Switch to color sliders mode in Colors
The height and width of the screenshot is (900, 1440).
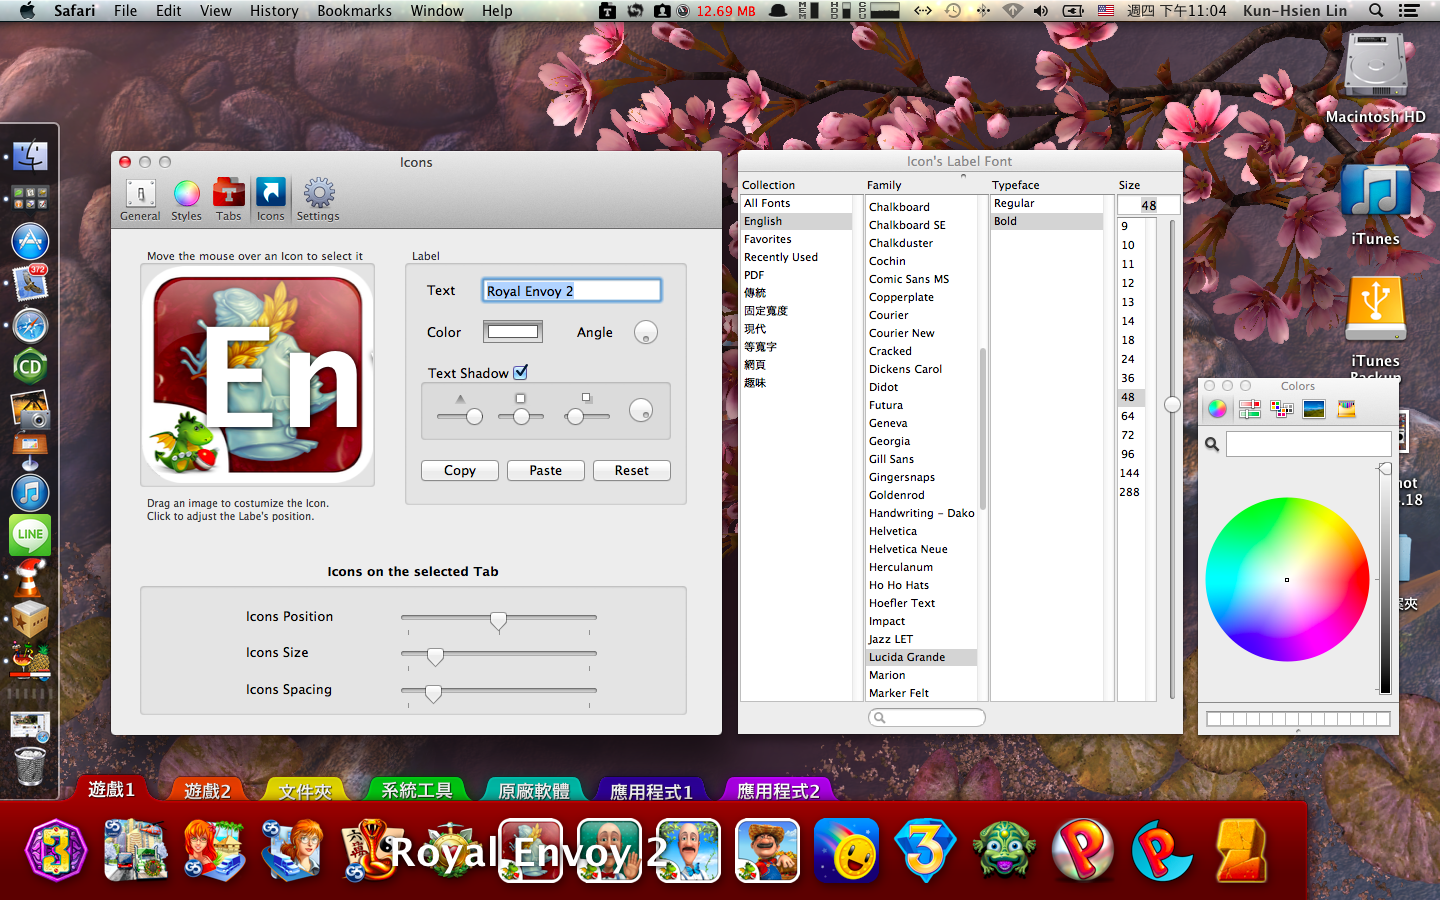1249,408
